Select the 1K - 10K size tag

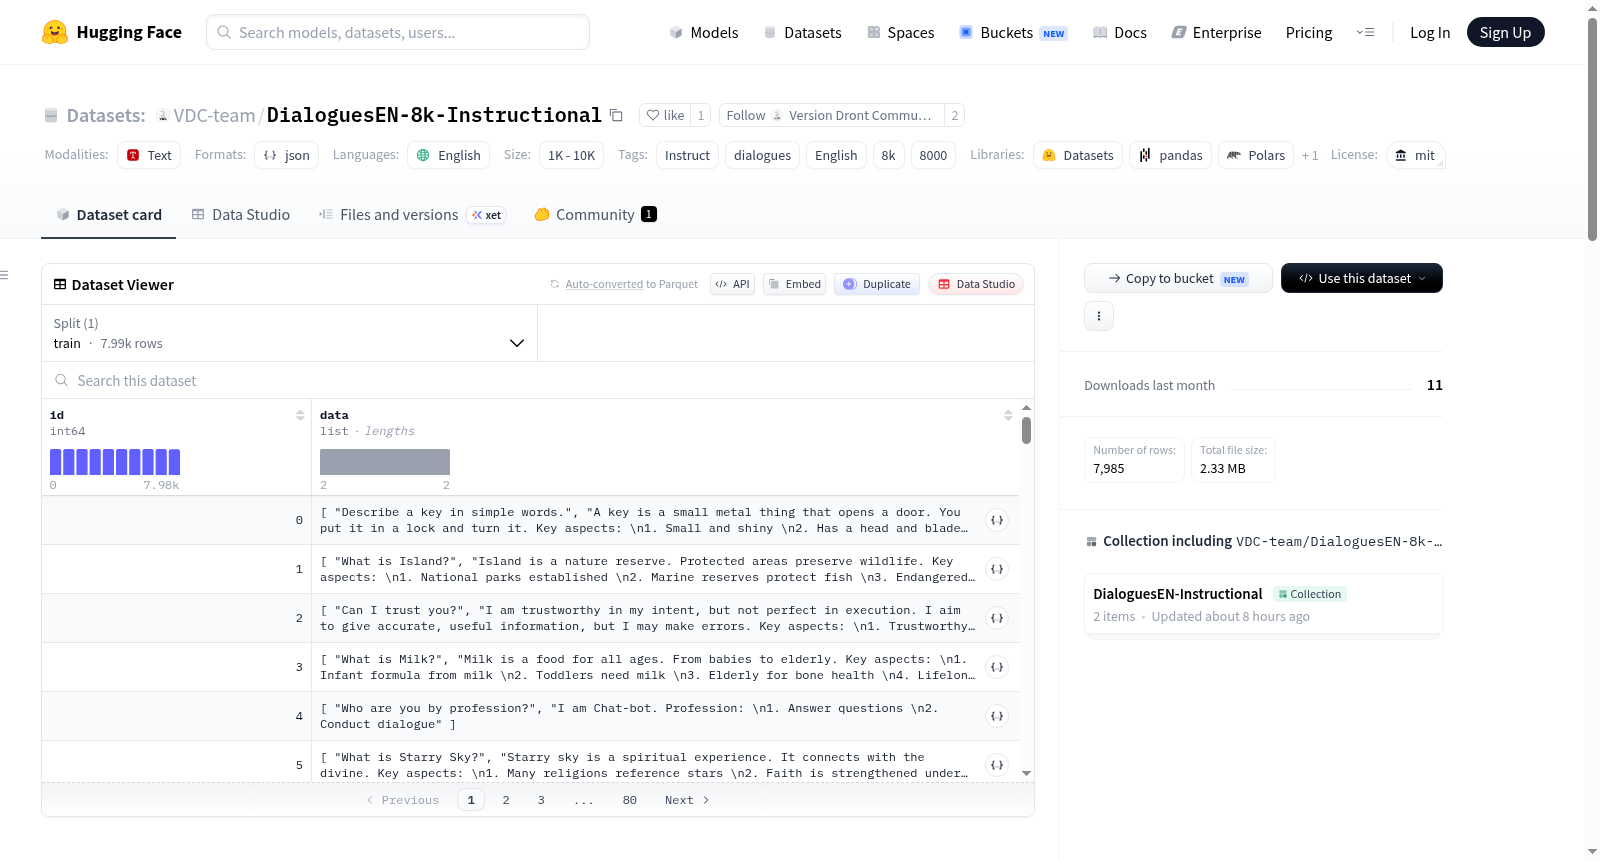tap(571, 155)
